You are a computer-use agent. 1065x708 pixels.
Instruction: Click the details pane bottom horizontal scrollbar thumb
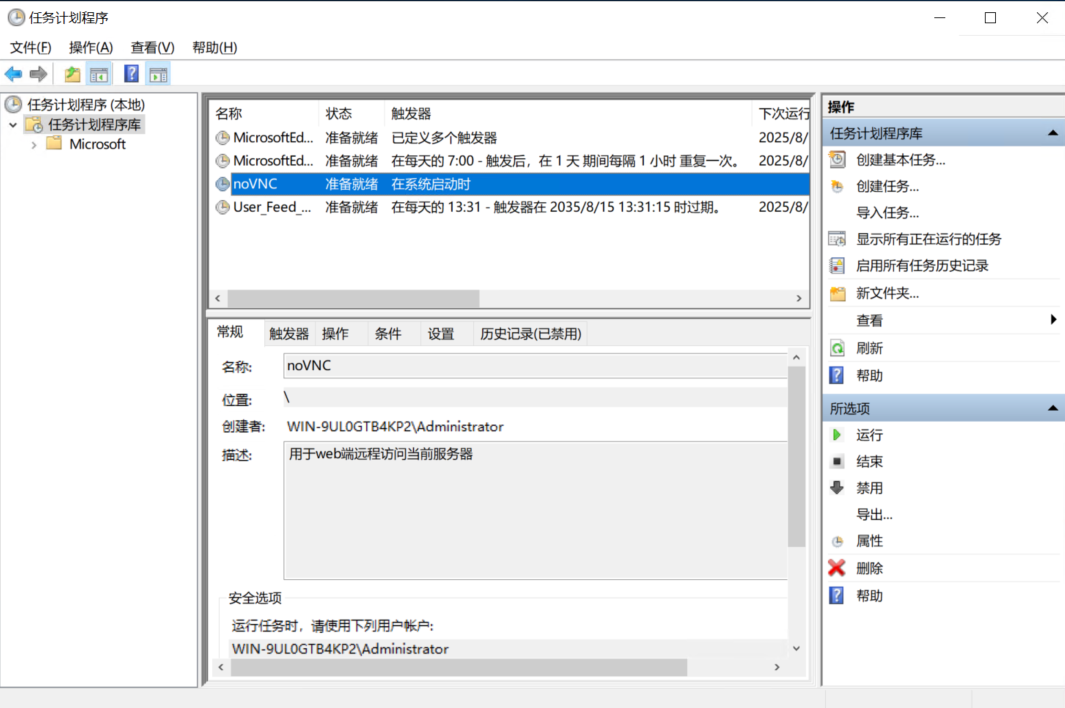pos(459,668)
